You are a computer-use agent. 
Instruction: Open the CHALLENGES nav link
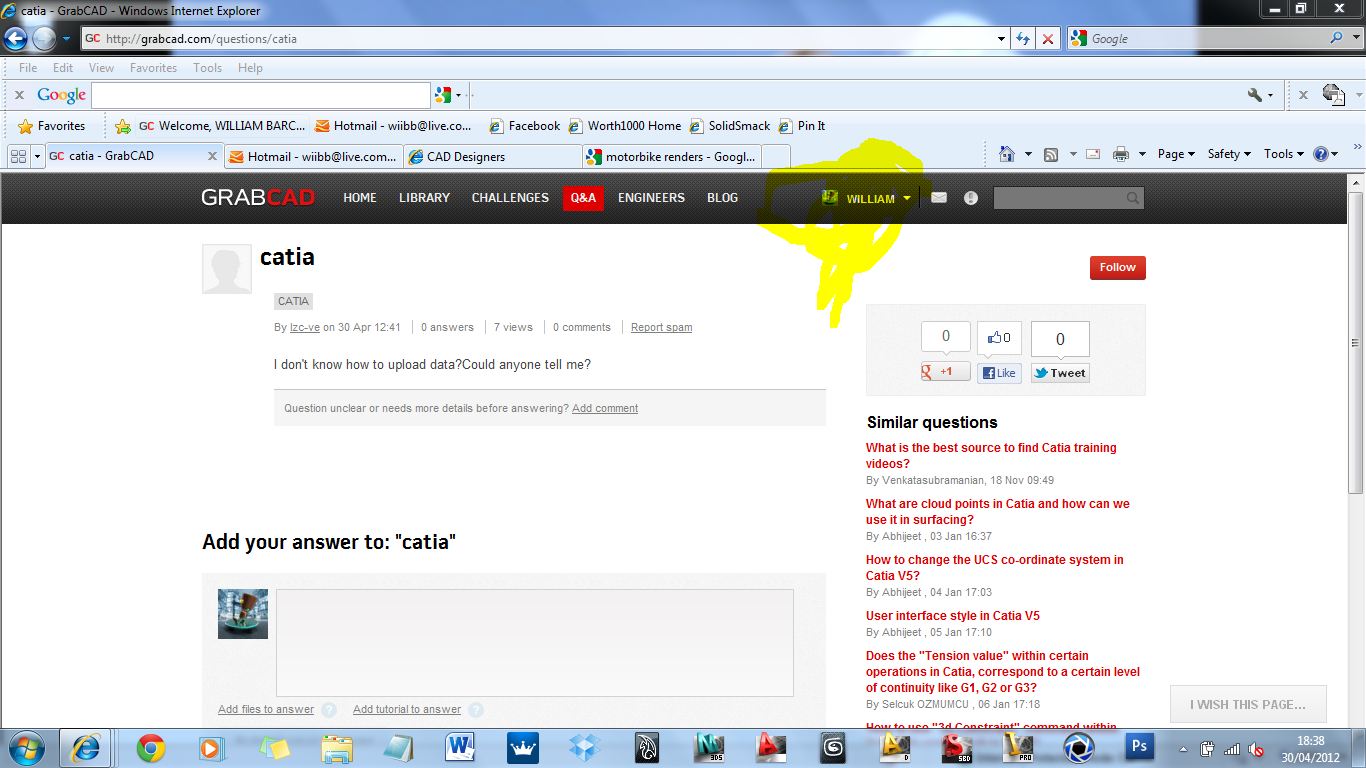click(x=510, y=198)
